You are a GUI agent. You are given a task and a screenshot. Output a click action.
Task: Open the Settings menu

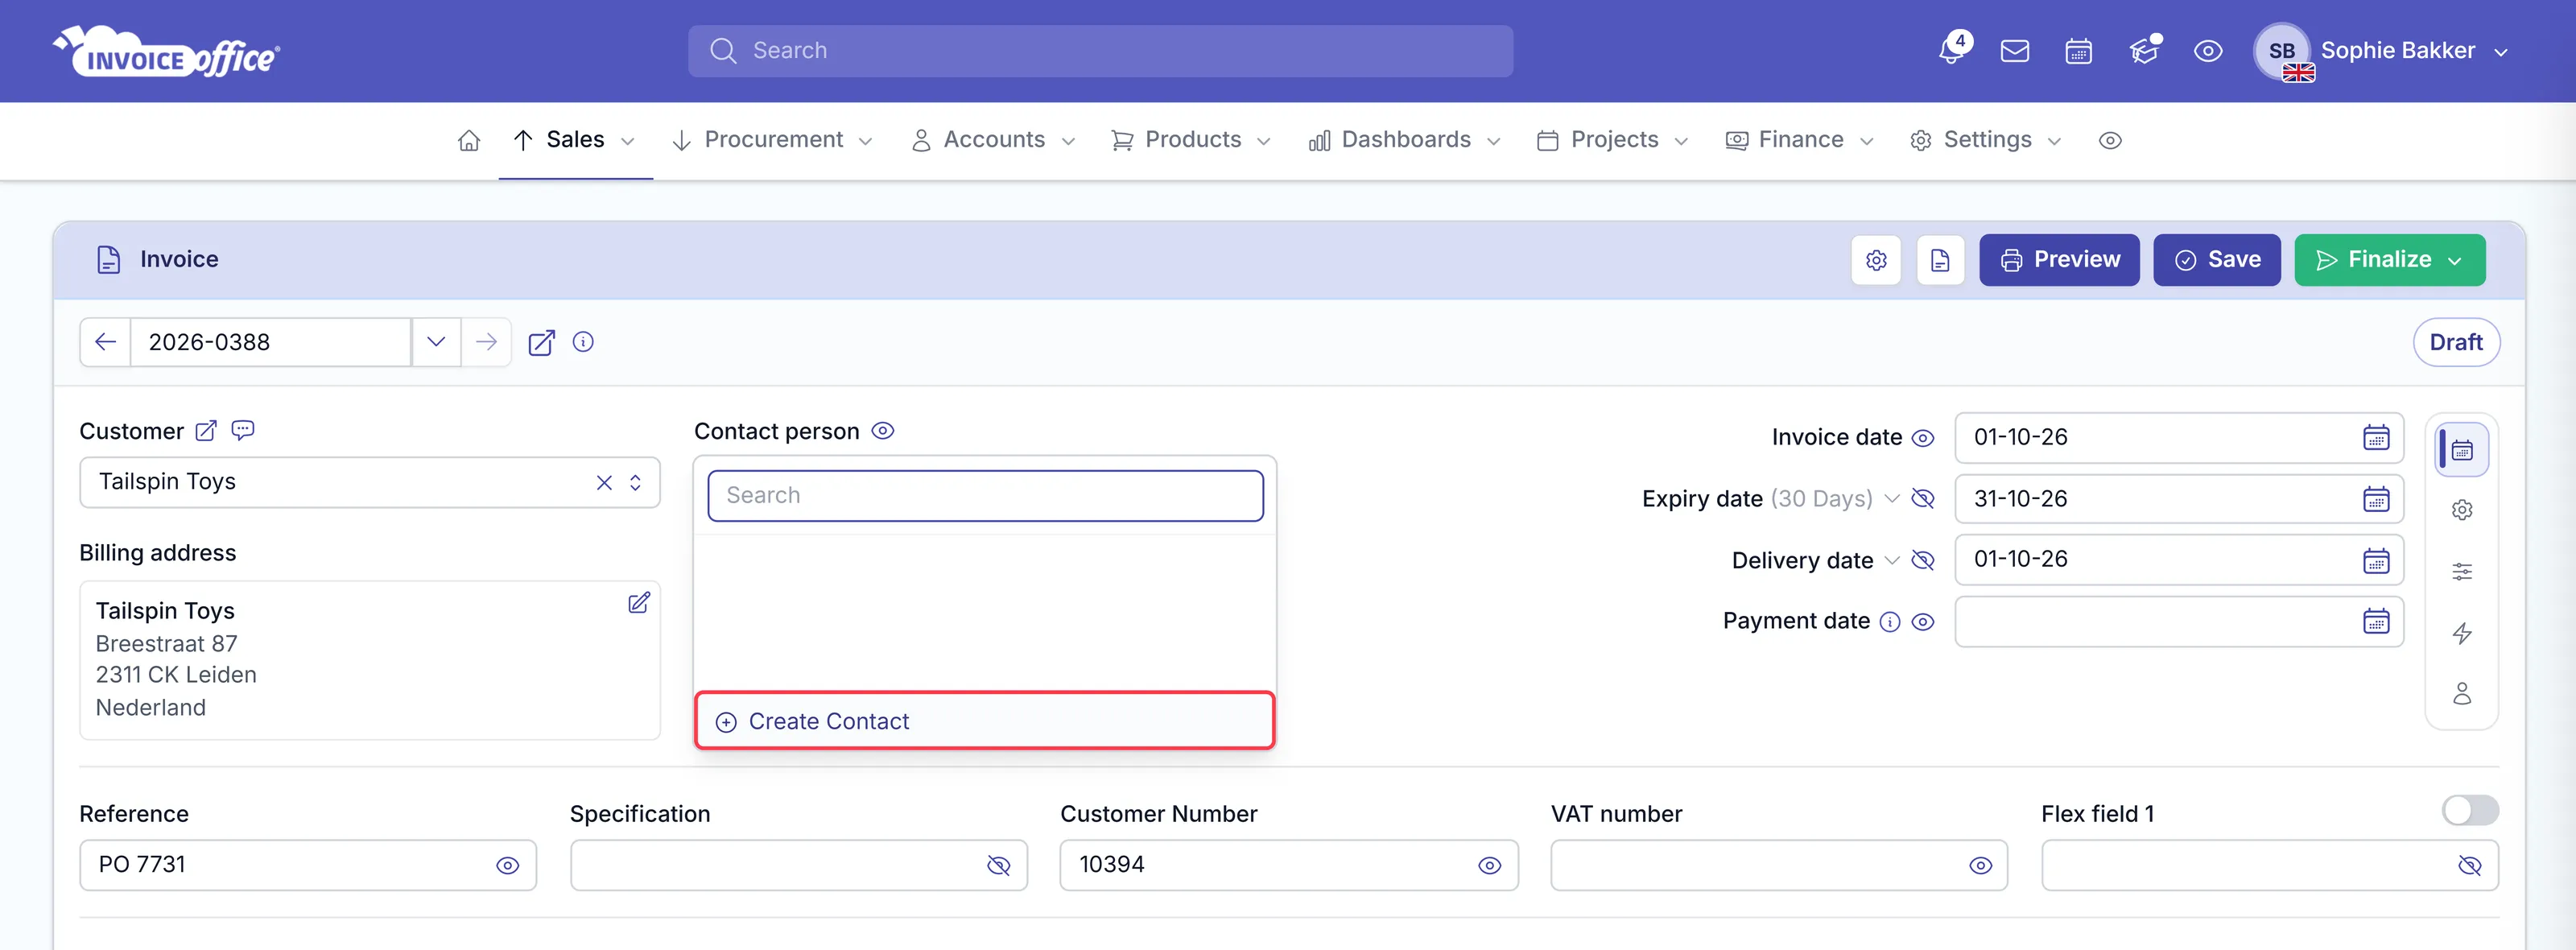(x=1986, y=140)
